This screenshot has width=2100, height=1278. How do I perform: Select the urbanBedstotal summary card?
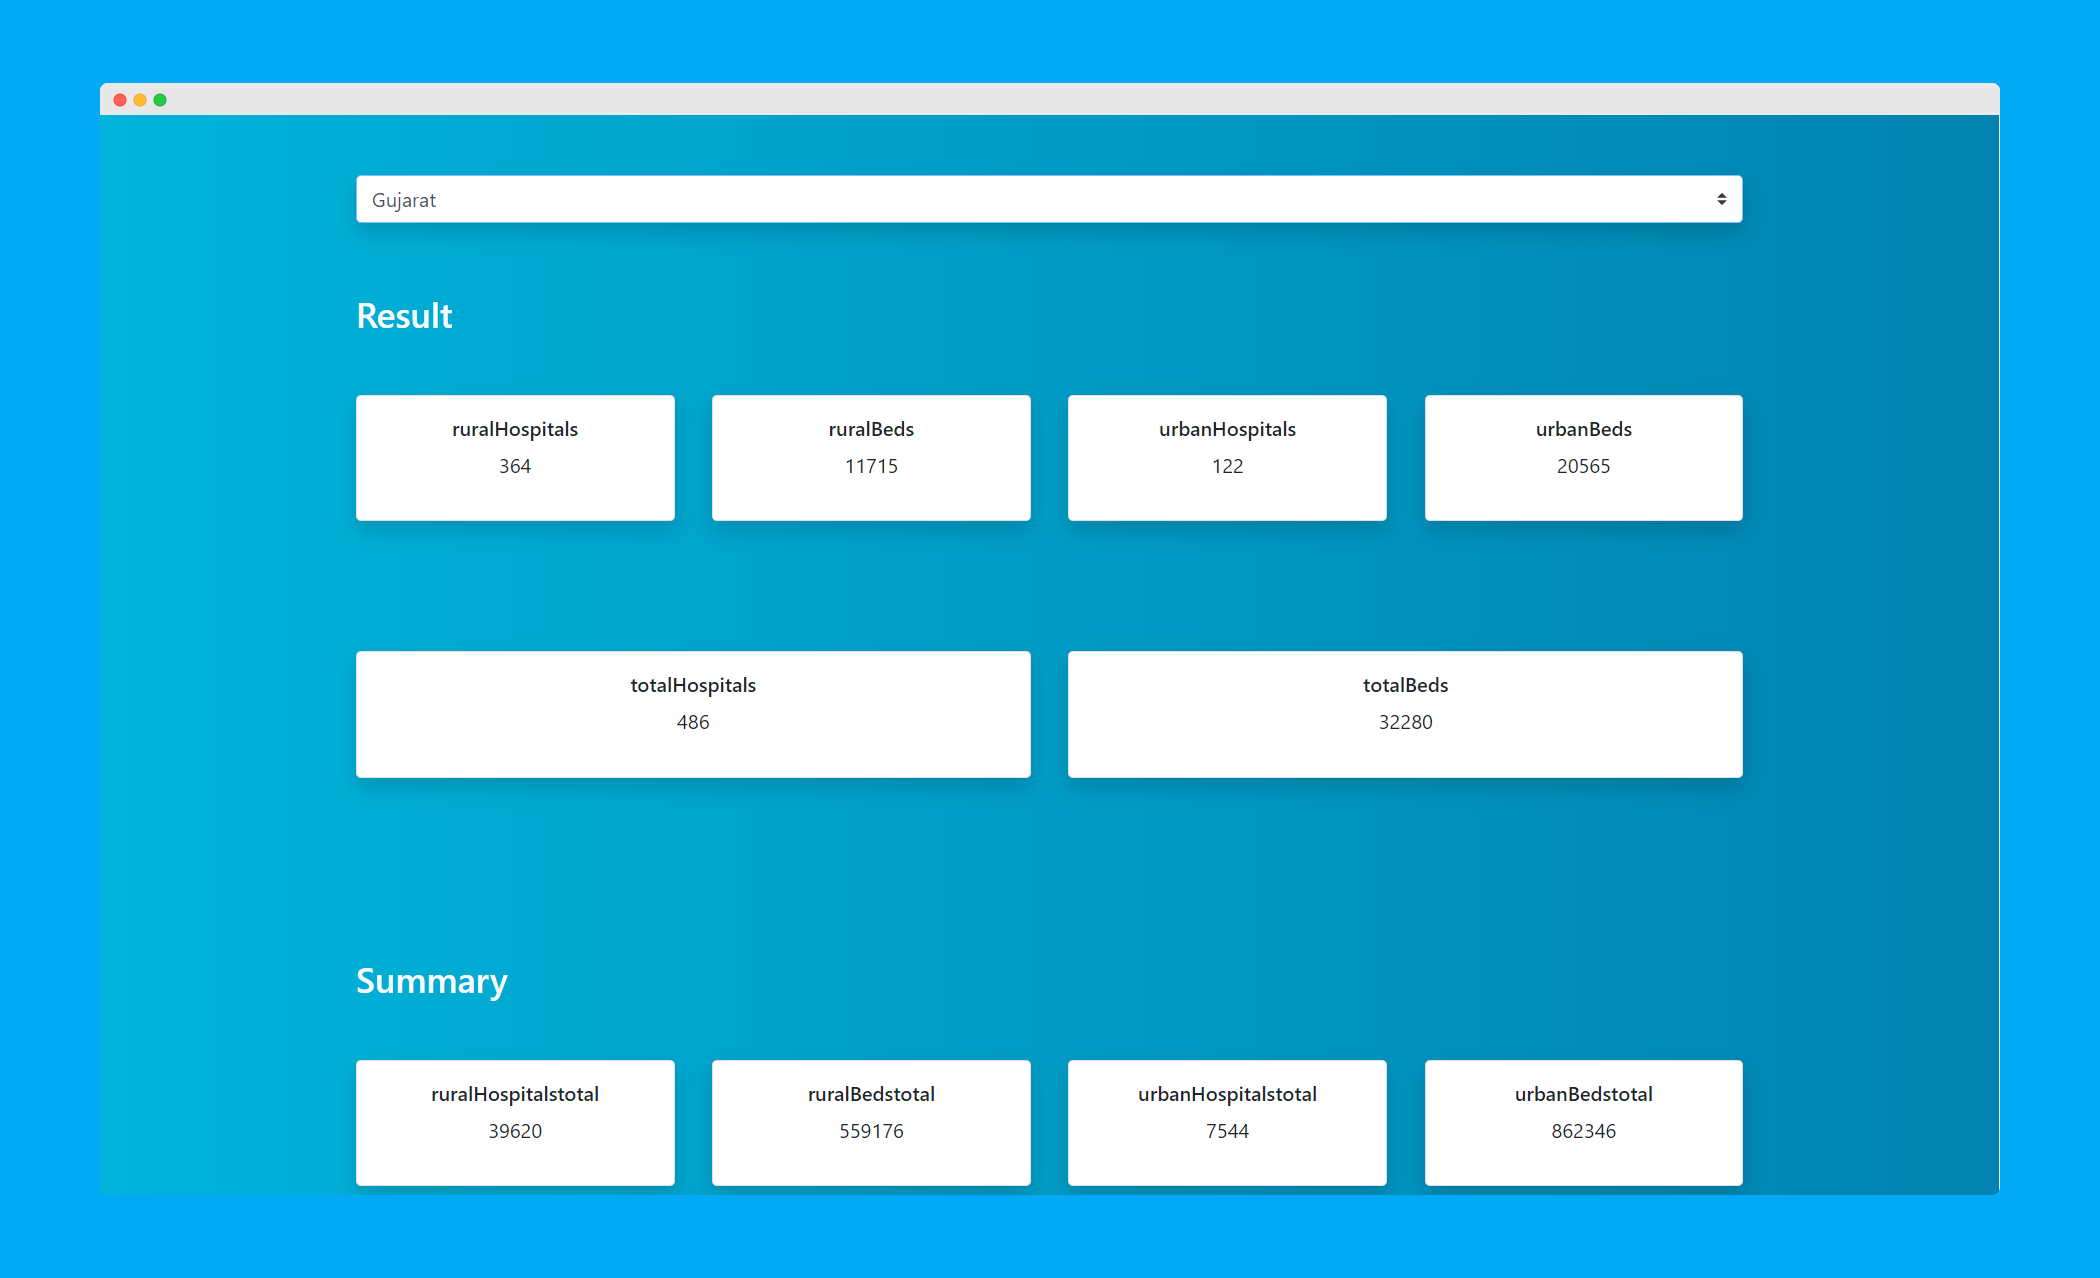point(1583,1121)
